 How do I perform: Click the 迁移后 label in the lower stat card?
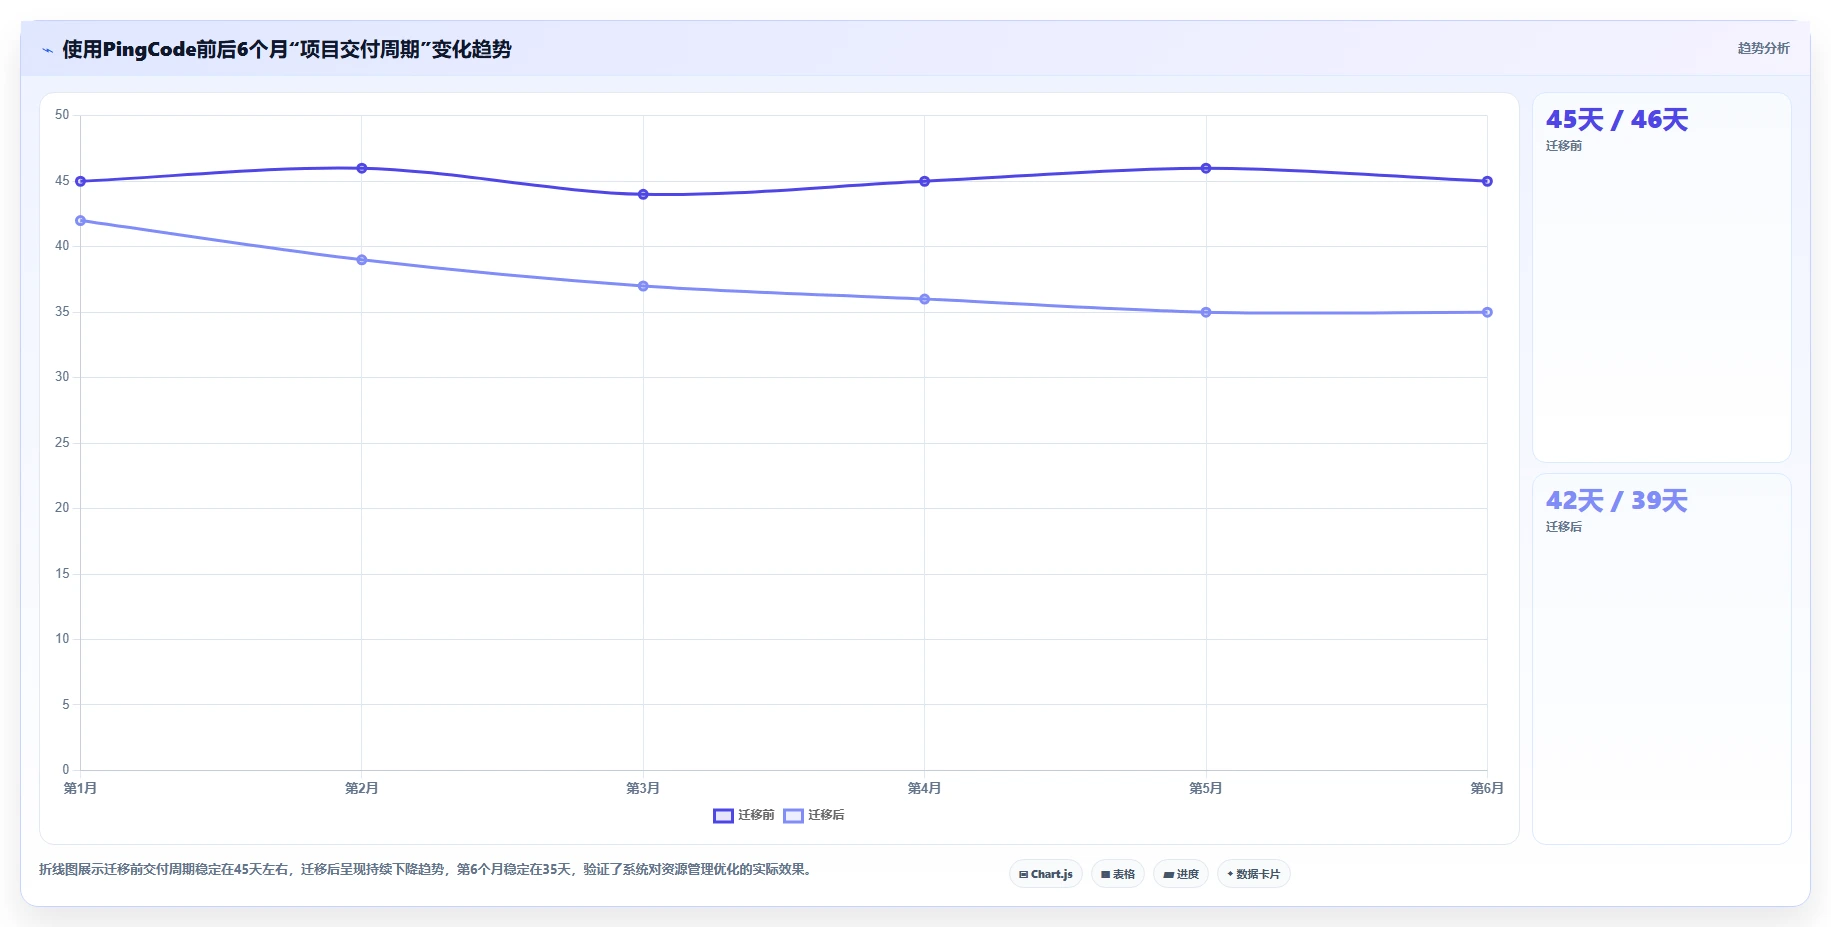[x=1564, y=527]
